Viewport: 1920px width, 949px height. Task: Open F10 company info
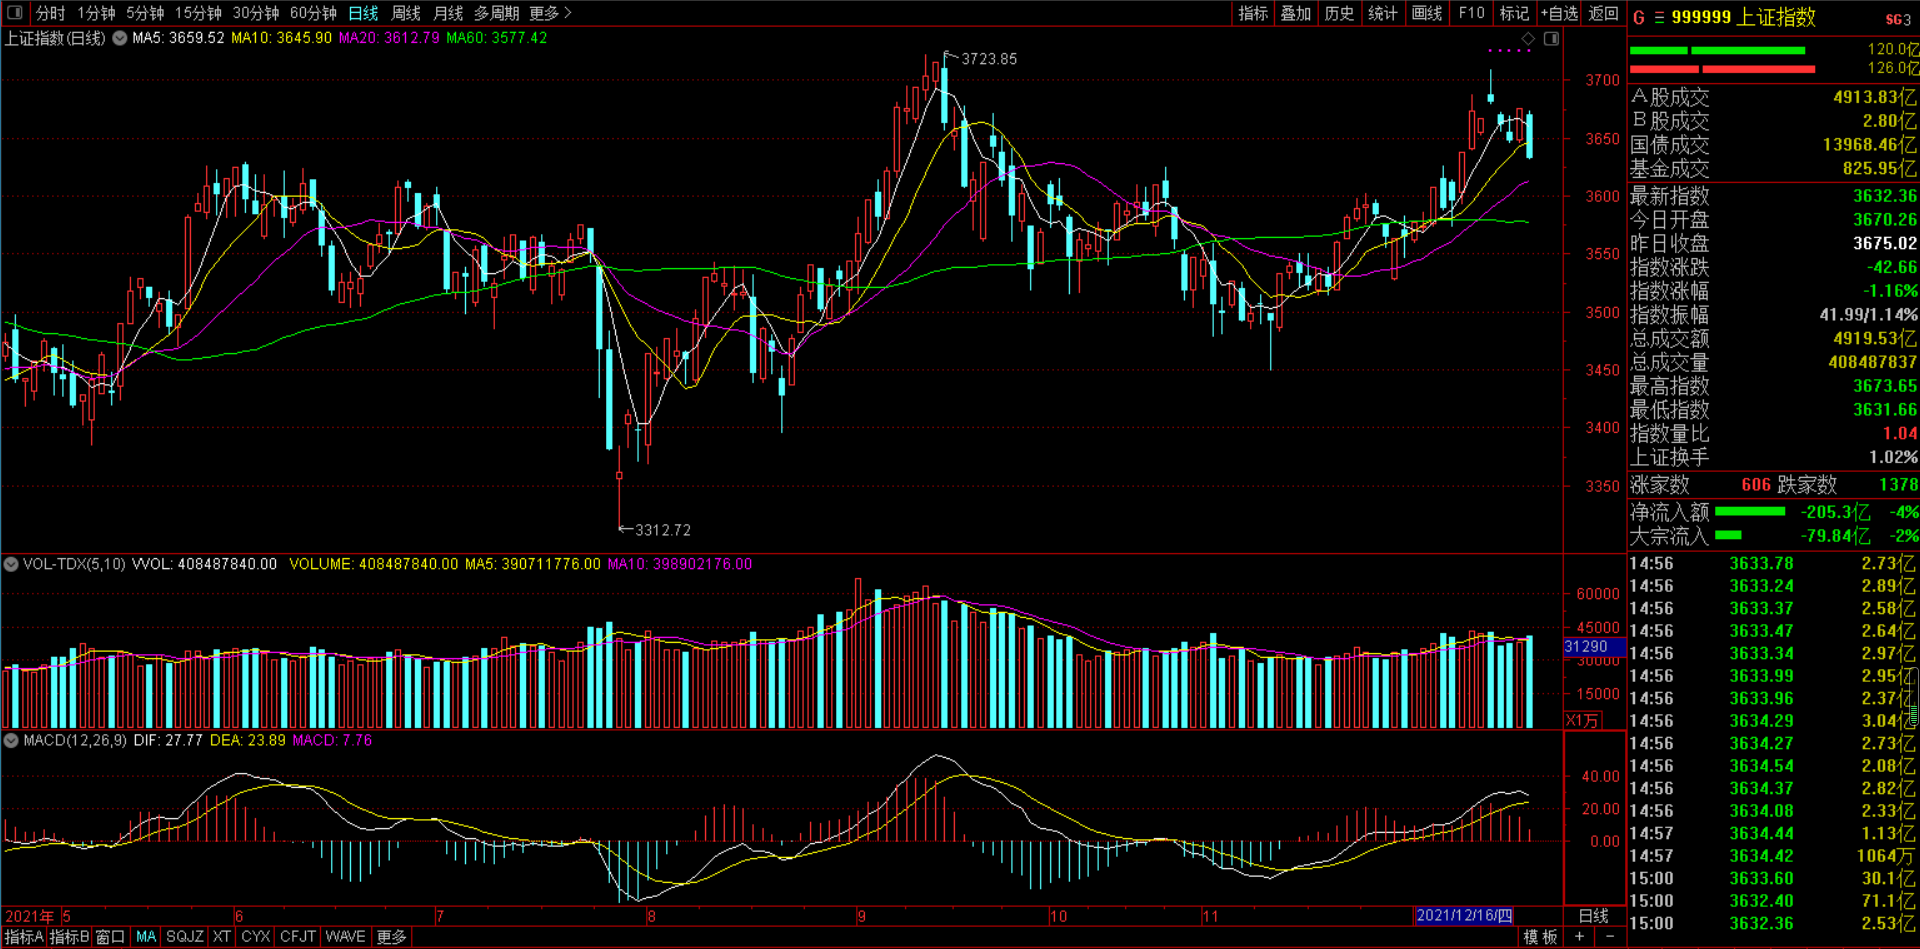tap(1471, 13)
